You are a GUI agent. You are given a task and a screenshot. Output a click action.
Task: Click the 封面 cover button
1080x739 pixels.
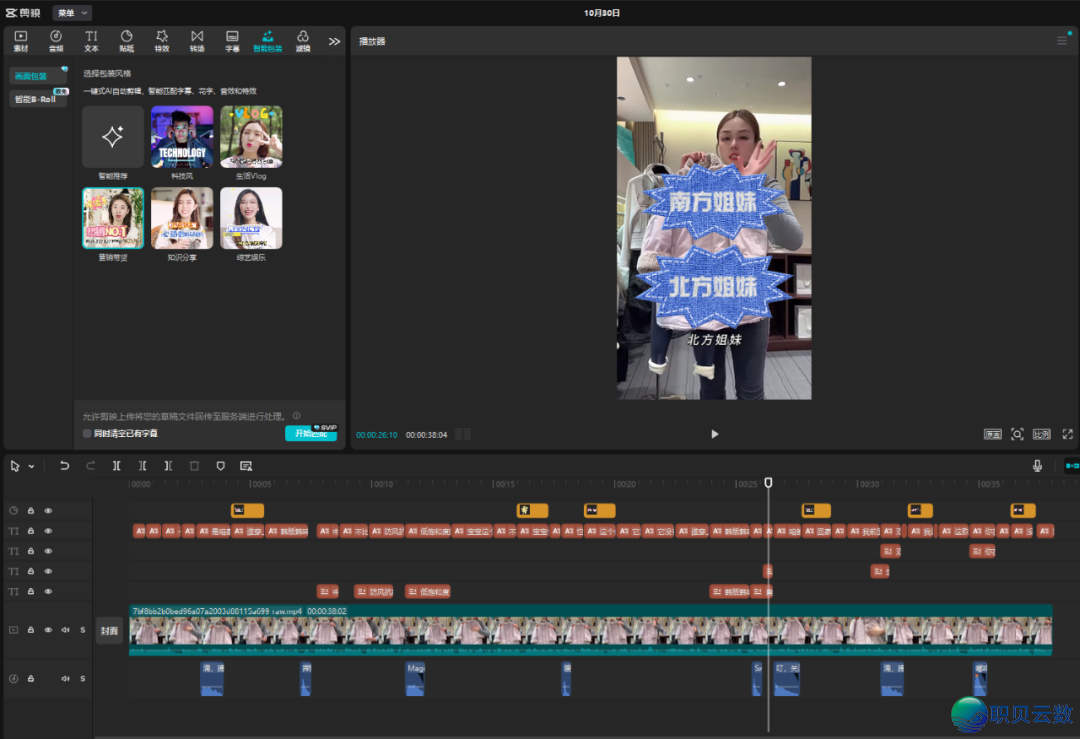[109, 631]
